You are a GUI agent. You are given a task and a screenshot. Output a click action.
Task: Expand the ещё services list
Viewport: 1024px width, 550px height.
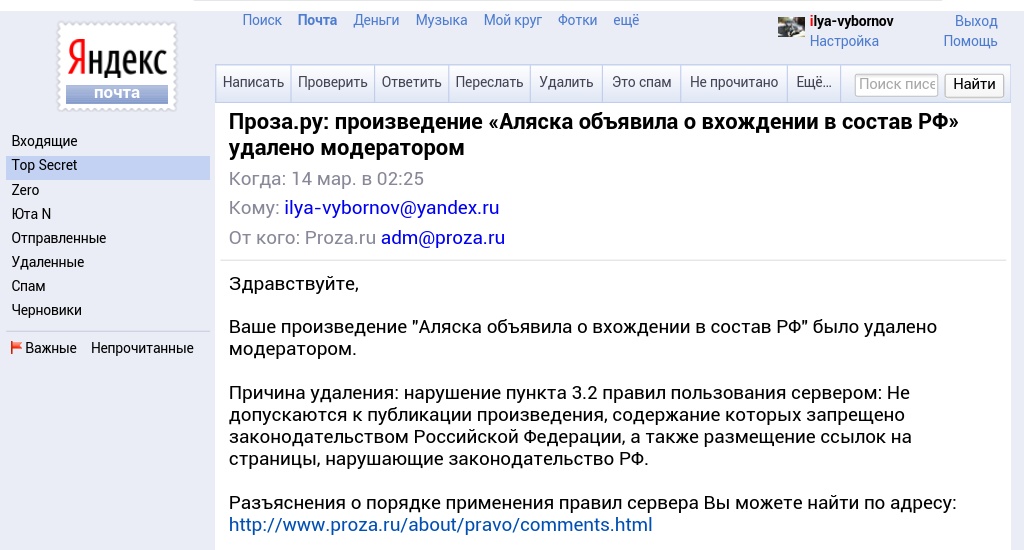coord(626,20)
